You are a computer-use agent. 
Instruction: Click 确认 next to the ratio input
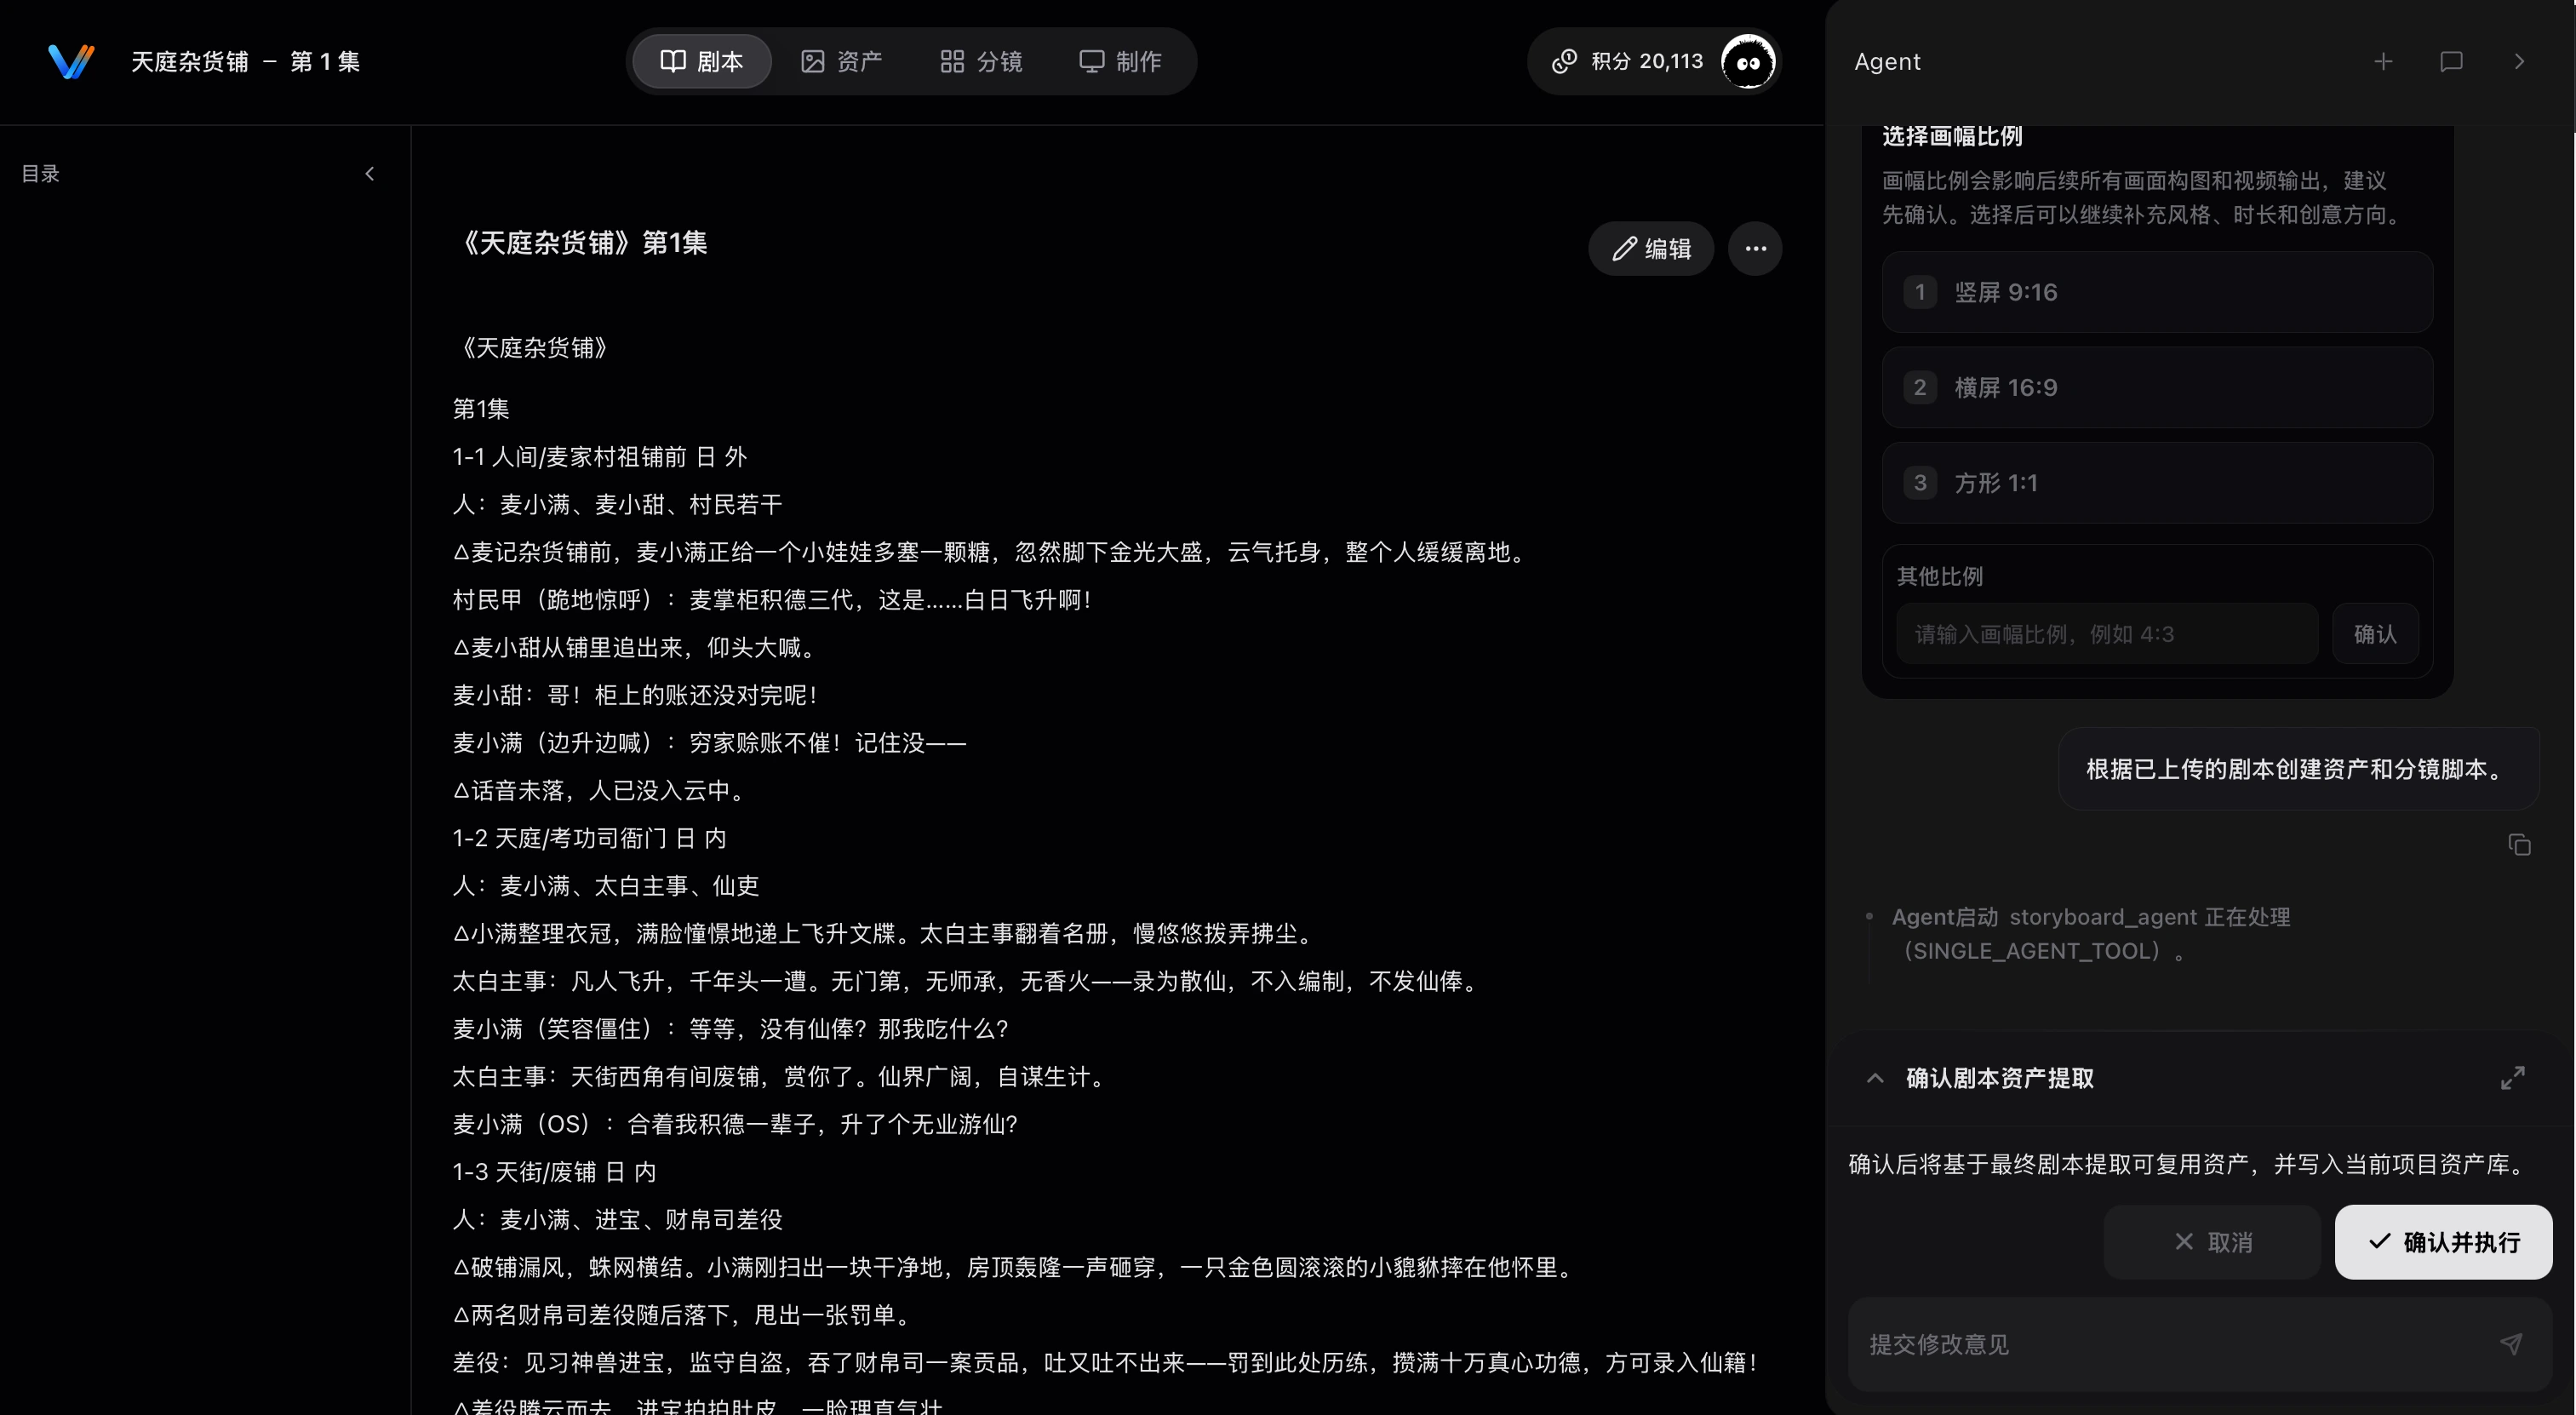click(x=2375, y=634)
